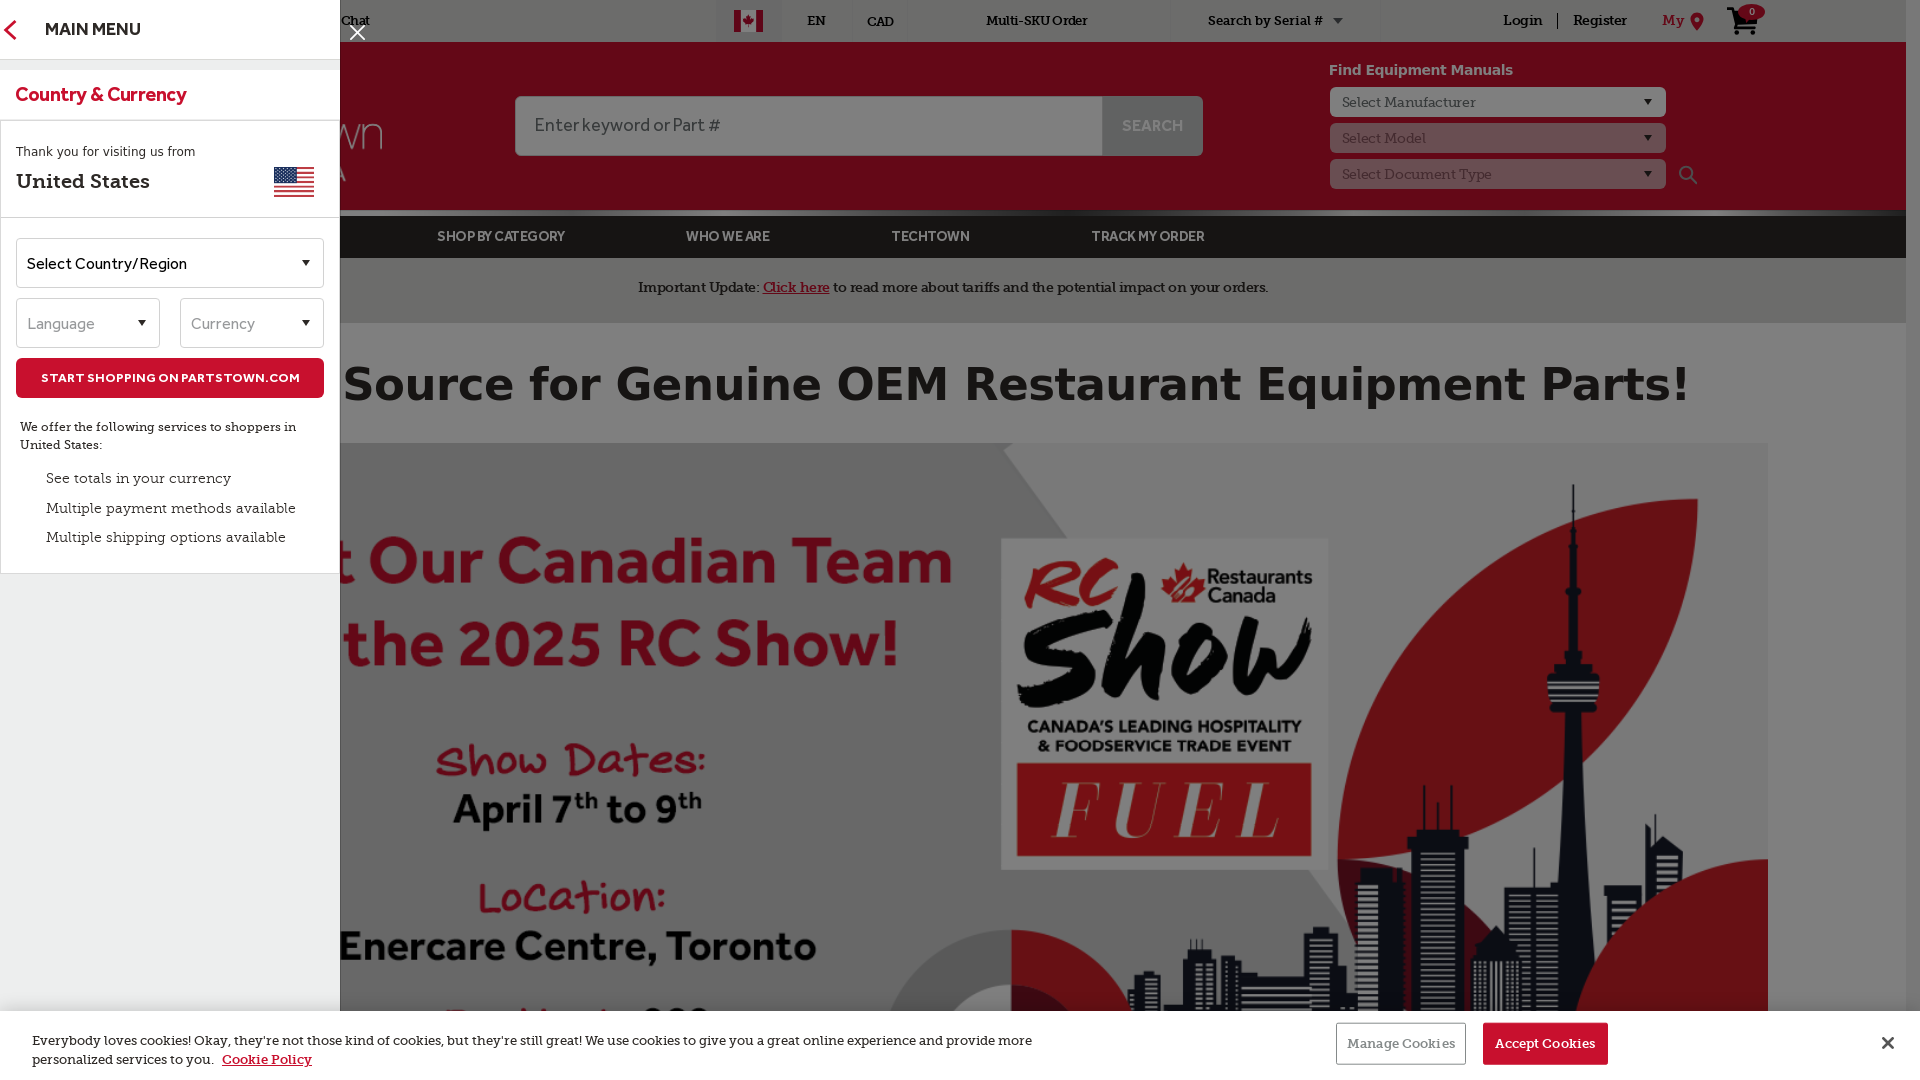
Task: Click Manage Cookies button
Action: 1400,1044
